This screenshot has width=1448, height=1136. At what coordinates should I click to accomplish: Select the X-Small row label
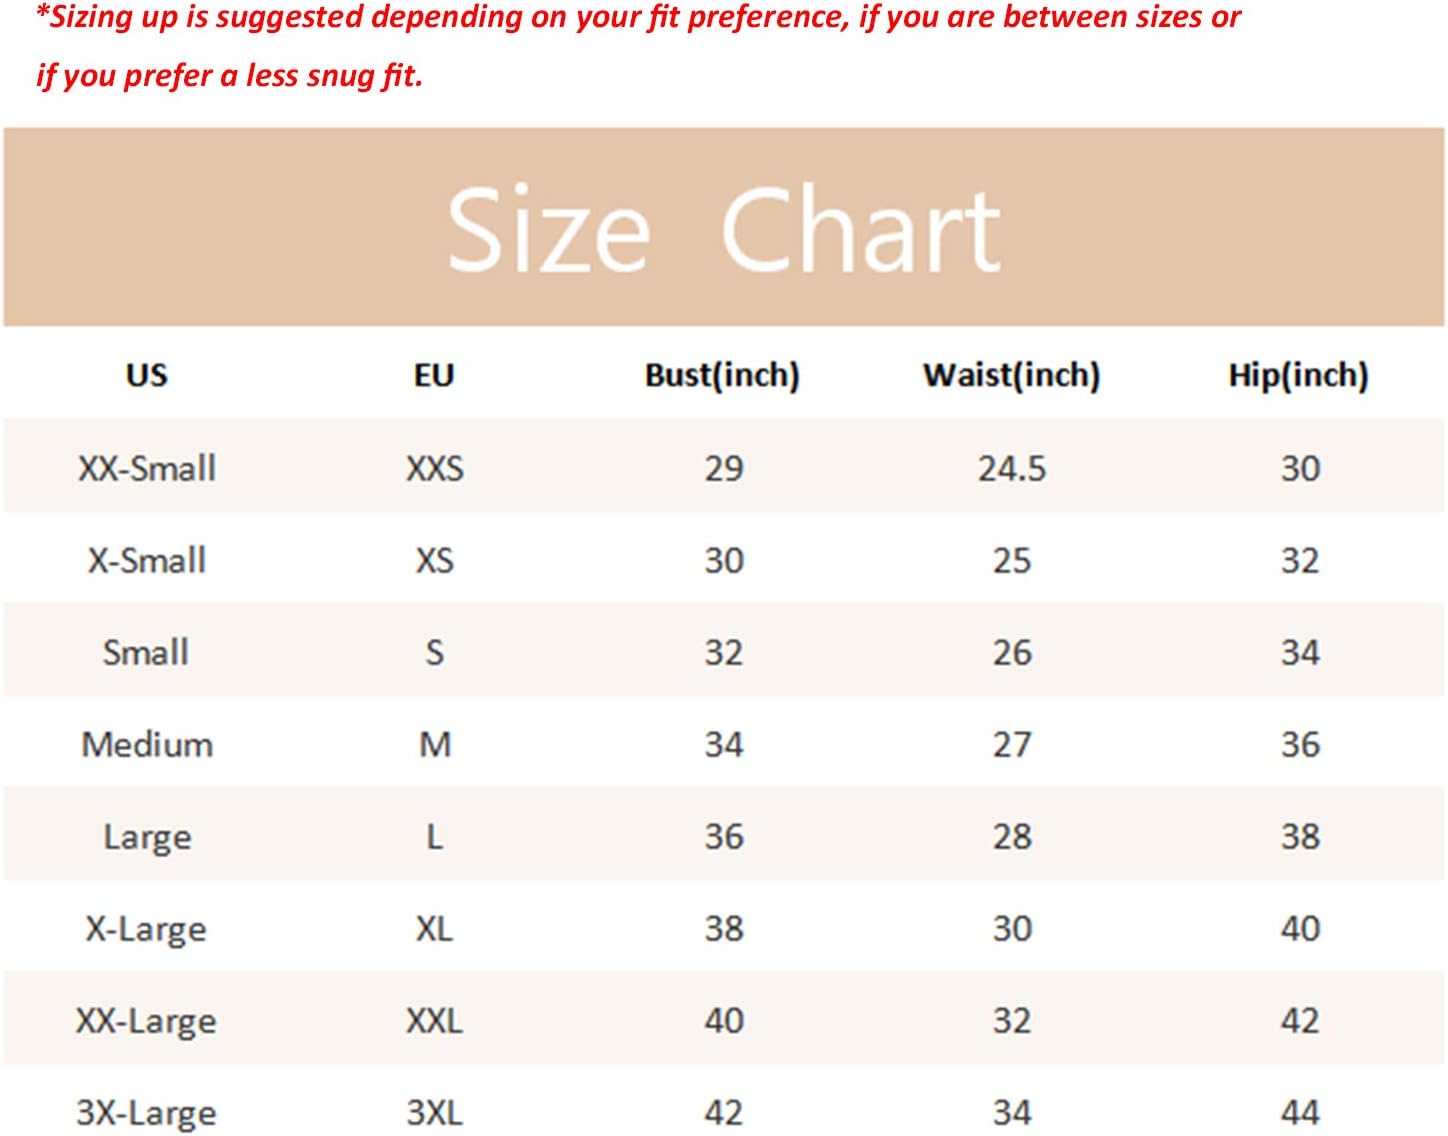click(147, 560)
